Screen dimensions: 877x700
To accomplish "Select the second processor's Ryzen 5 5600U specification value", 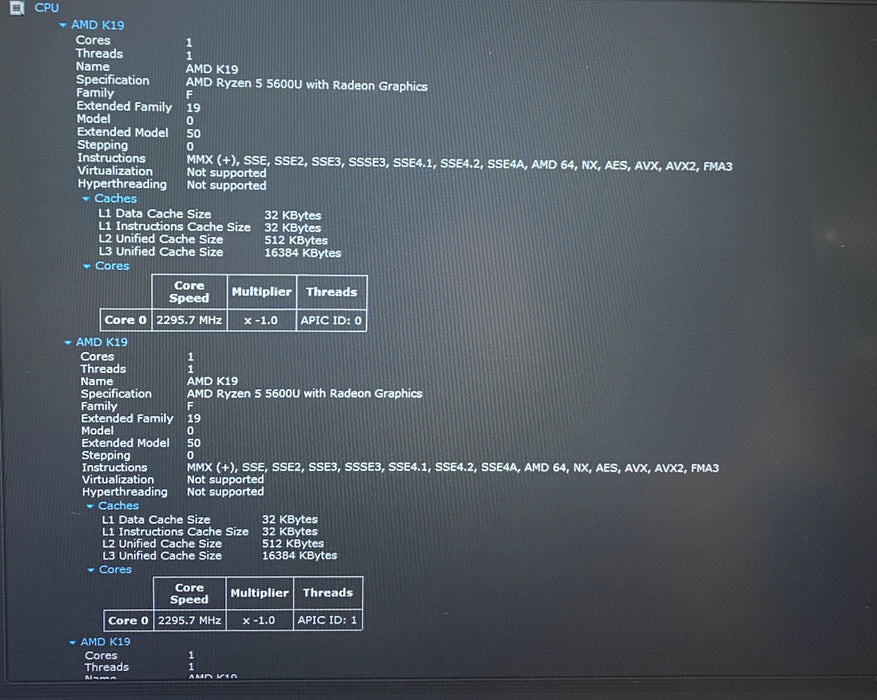I will (304, 394).
